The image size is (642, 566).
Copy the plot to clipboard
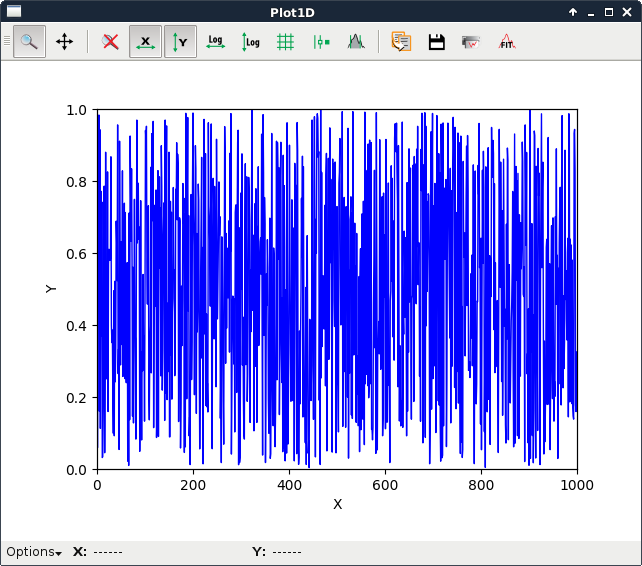(401, 42)
